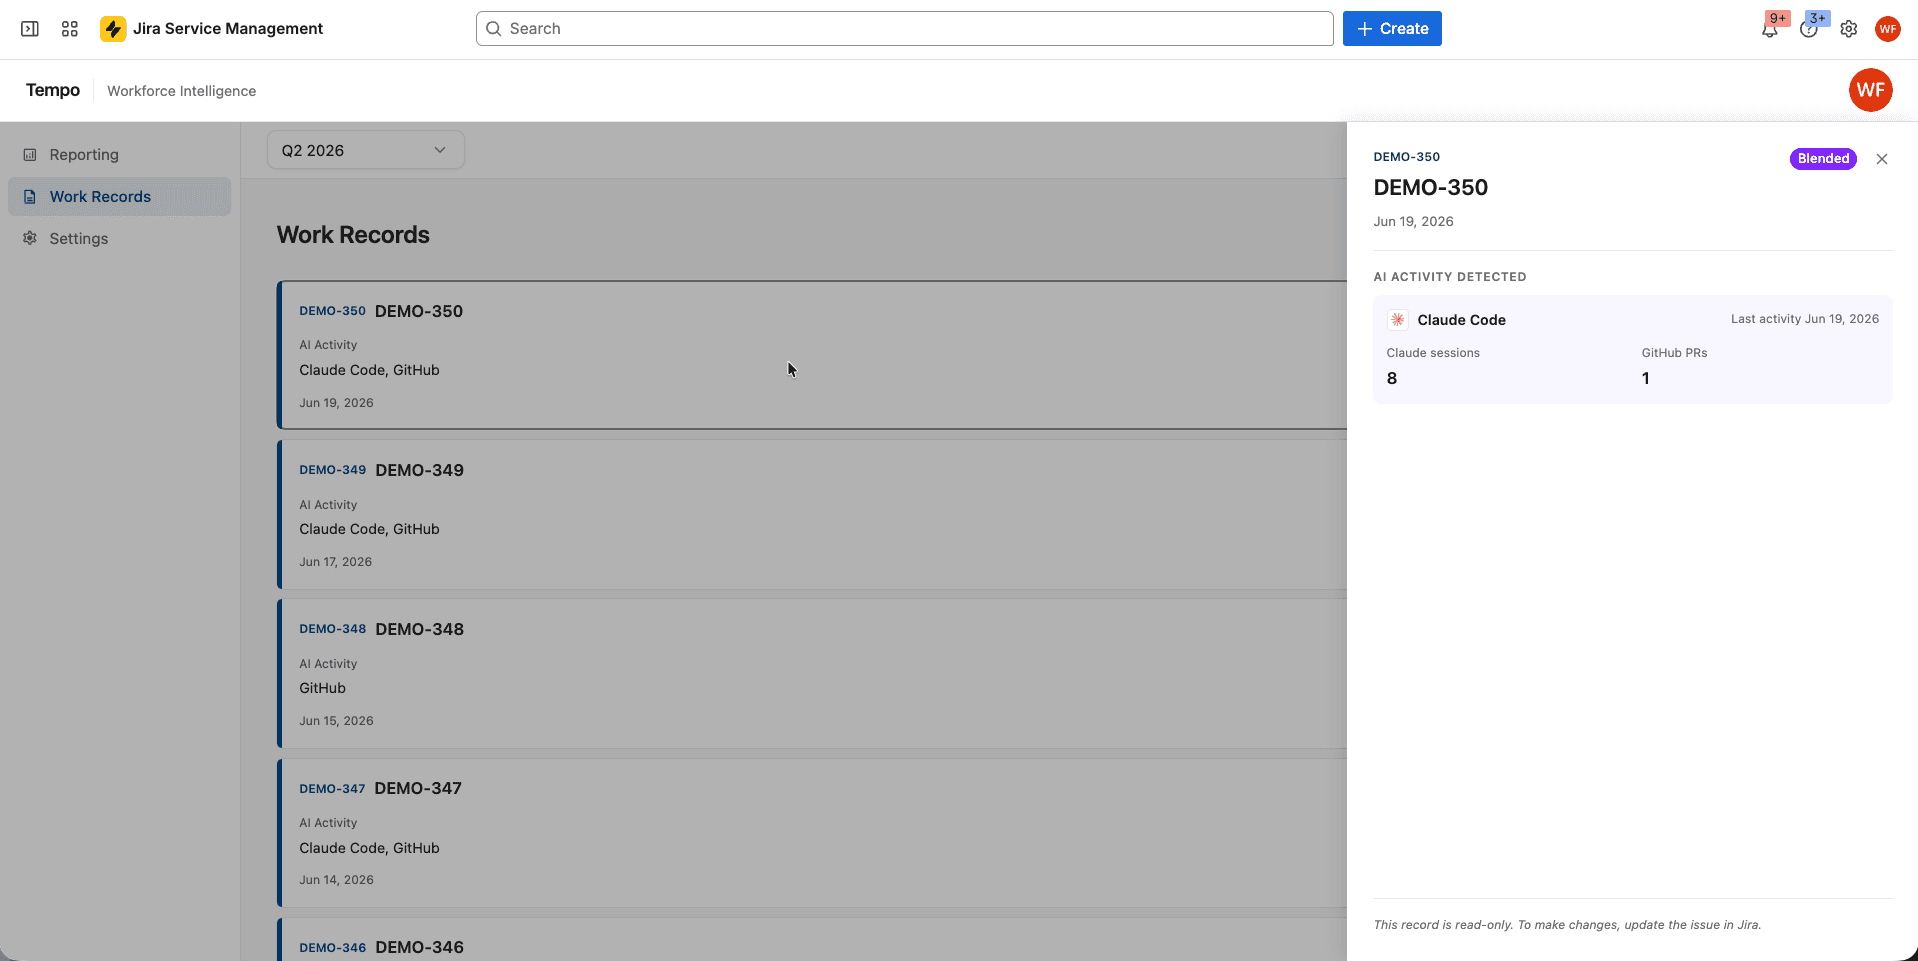1918x961 pixels.
Task: Open the small WF profile avatar
Action: click(x=1888, y=29)
